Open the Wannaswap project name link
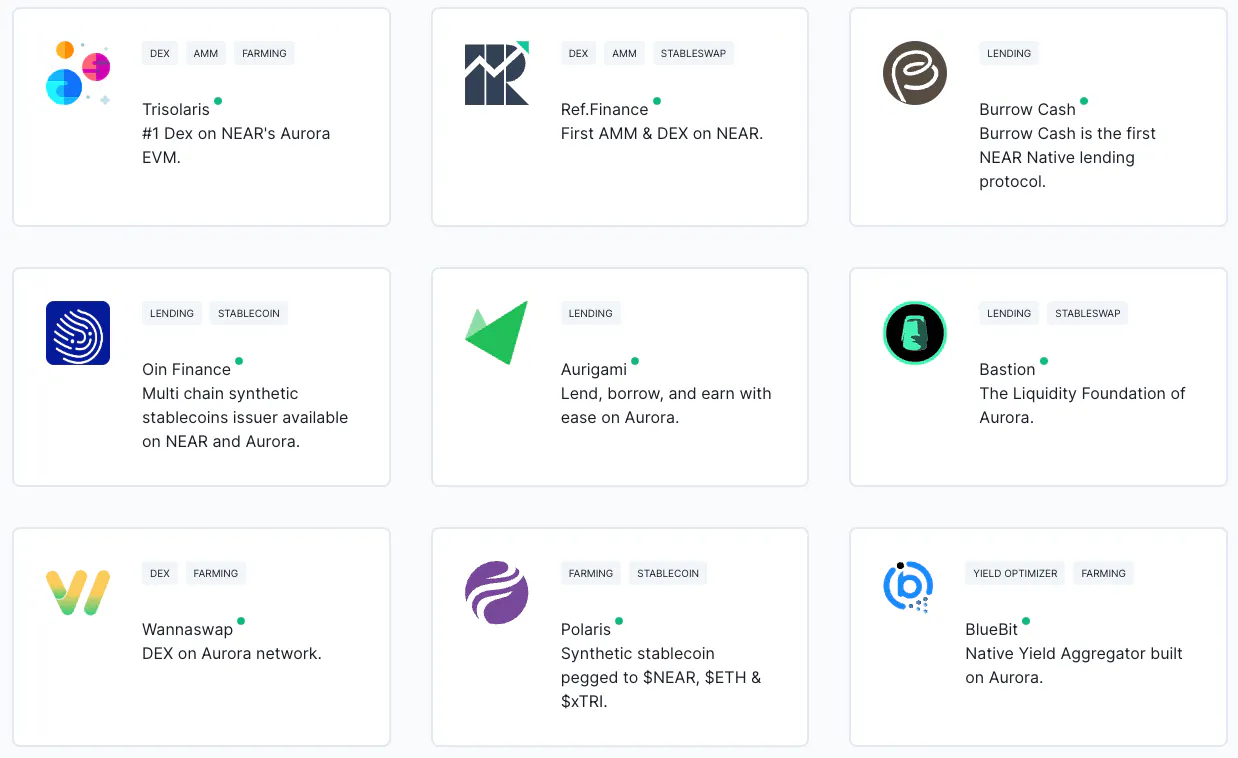 pos(187,630)
